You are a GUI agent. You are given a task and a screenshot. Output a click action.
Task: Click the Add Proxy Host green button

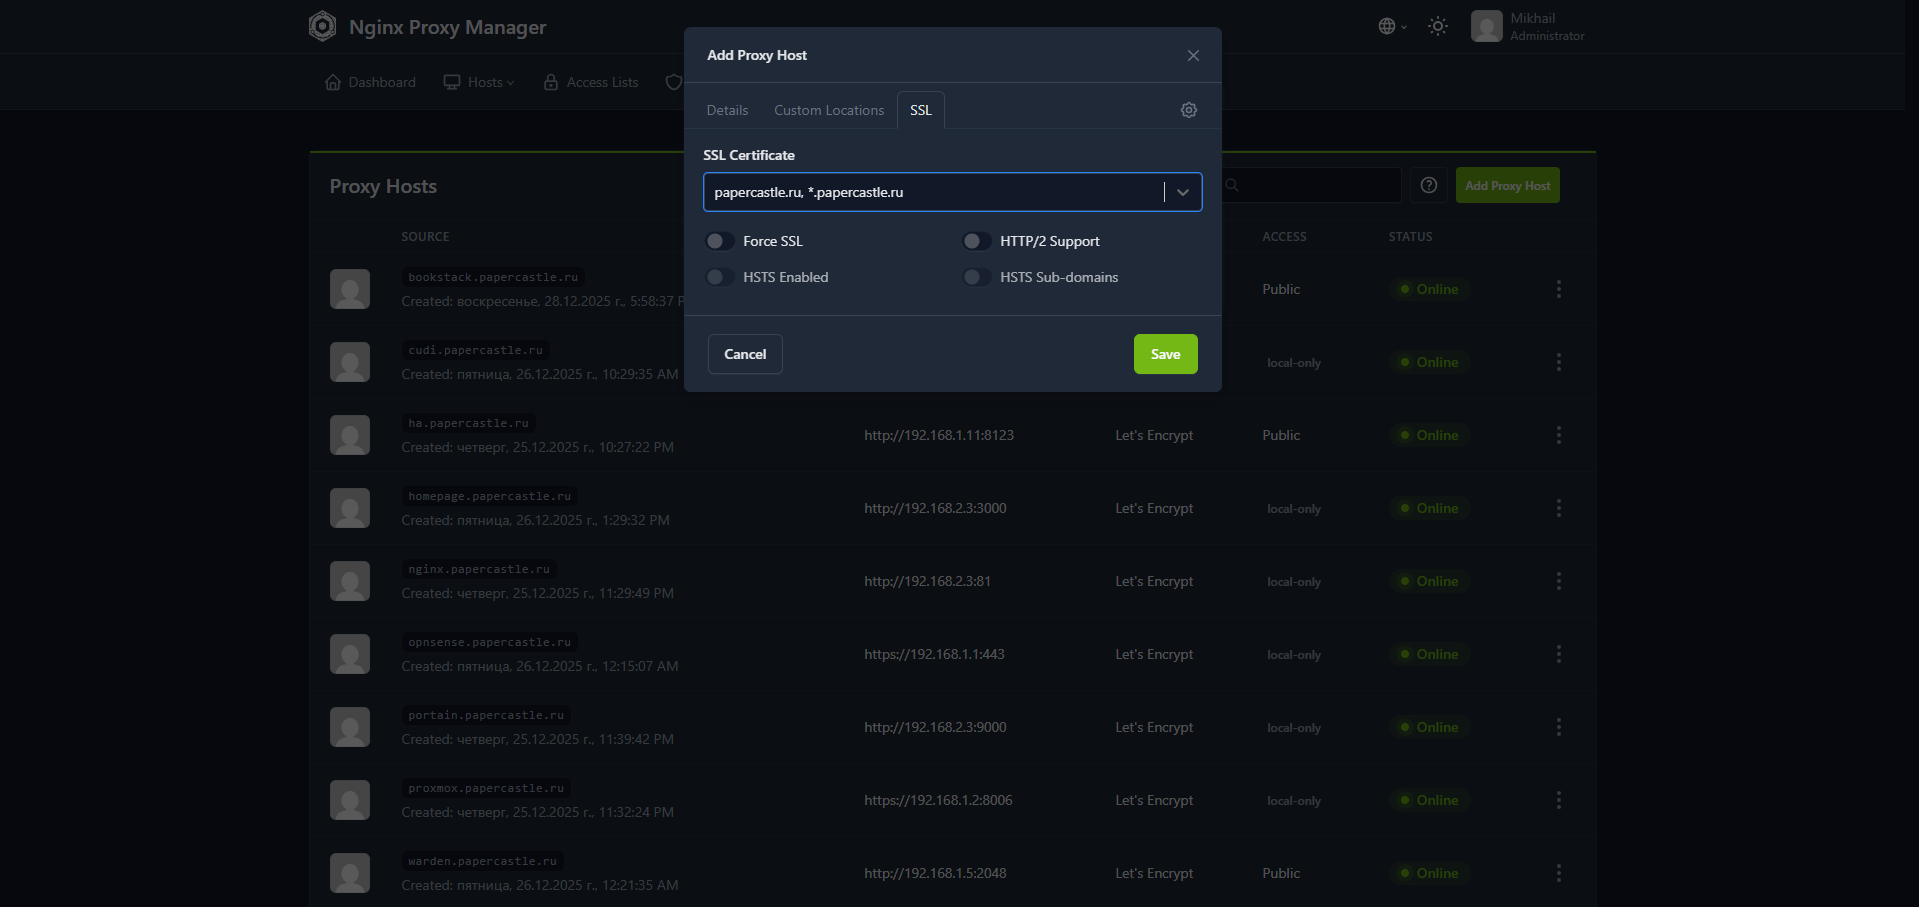[x=1508, y=185]
